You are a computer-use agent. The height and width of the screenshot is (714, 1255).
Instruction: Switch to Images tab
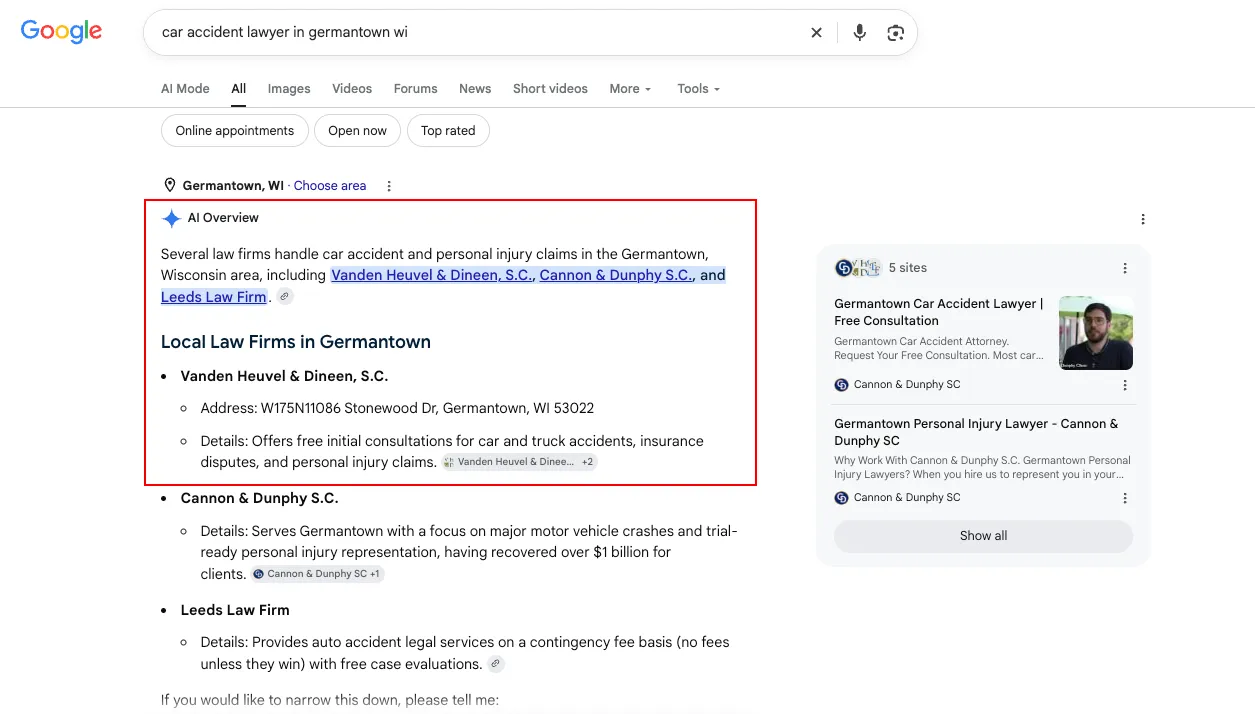click(x=289, y=88)
